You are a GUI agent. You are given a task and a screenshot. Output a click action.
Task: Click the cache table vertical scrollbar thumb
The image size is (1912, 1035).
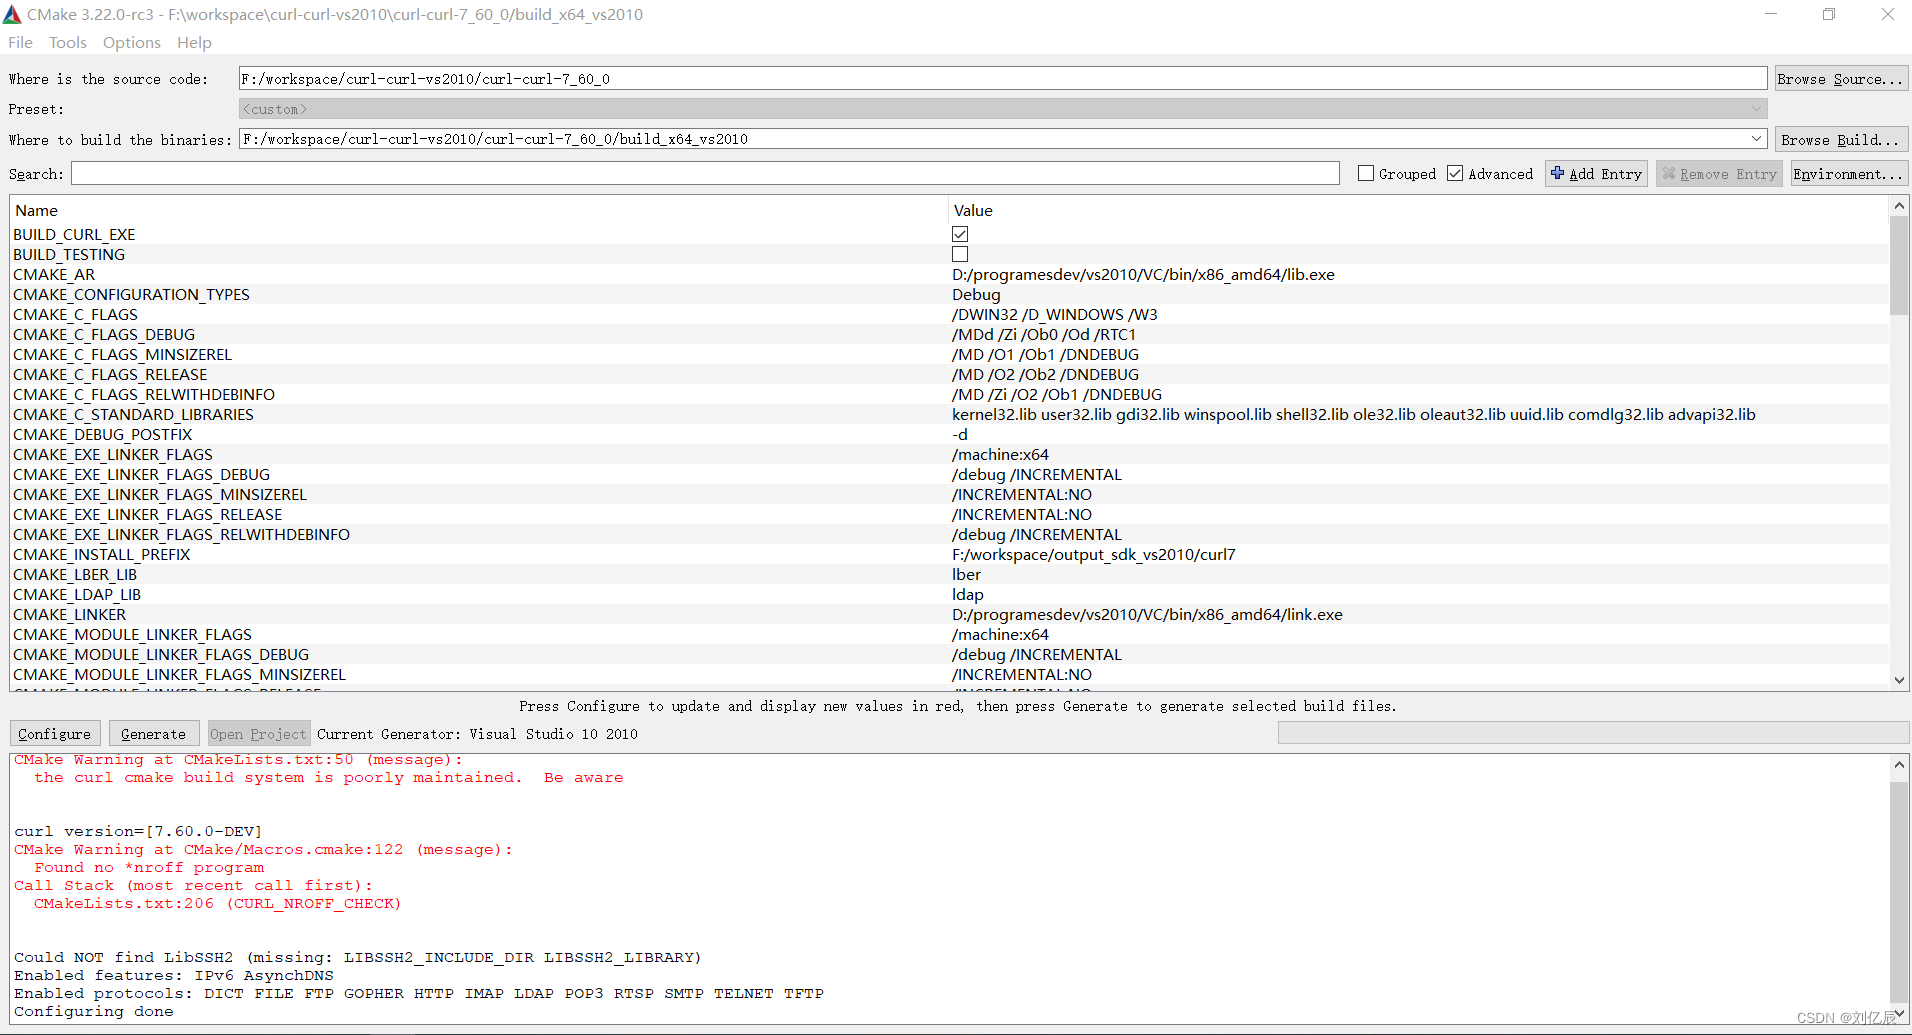coord(1899,265)
